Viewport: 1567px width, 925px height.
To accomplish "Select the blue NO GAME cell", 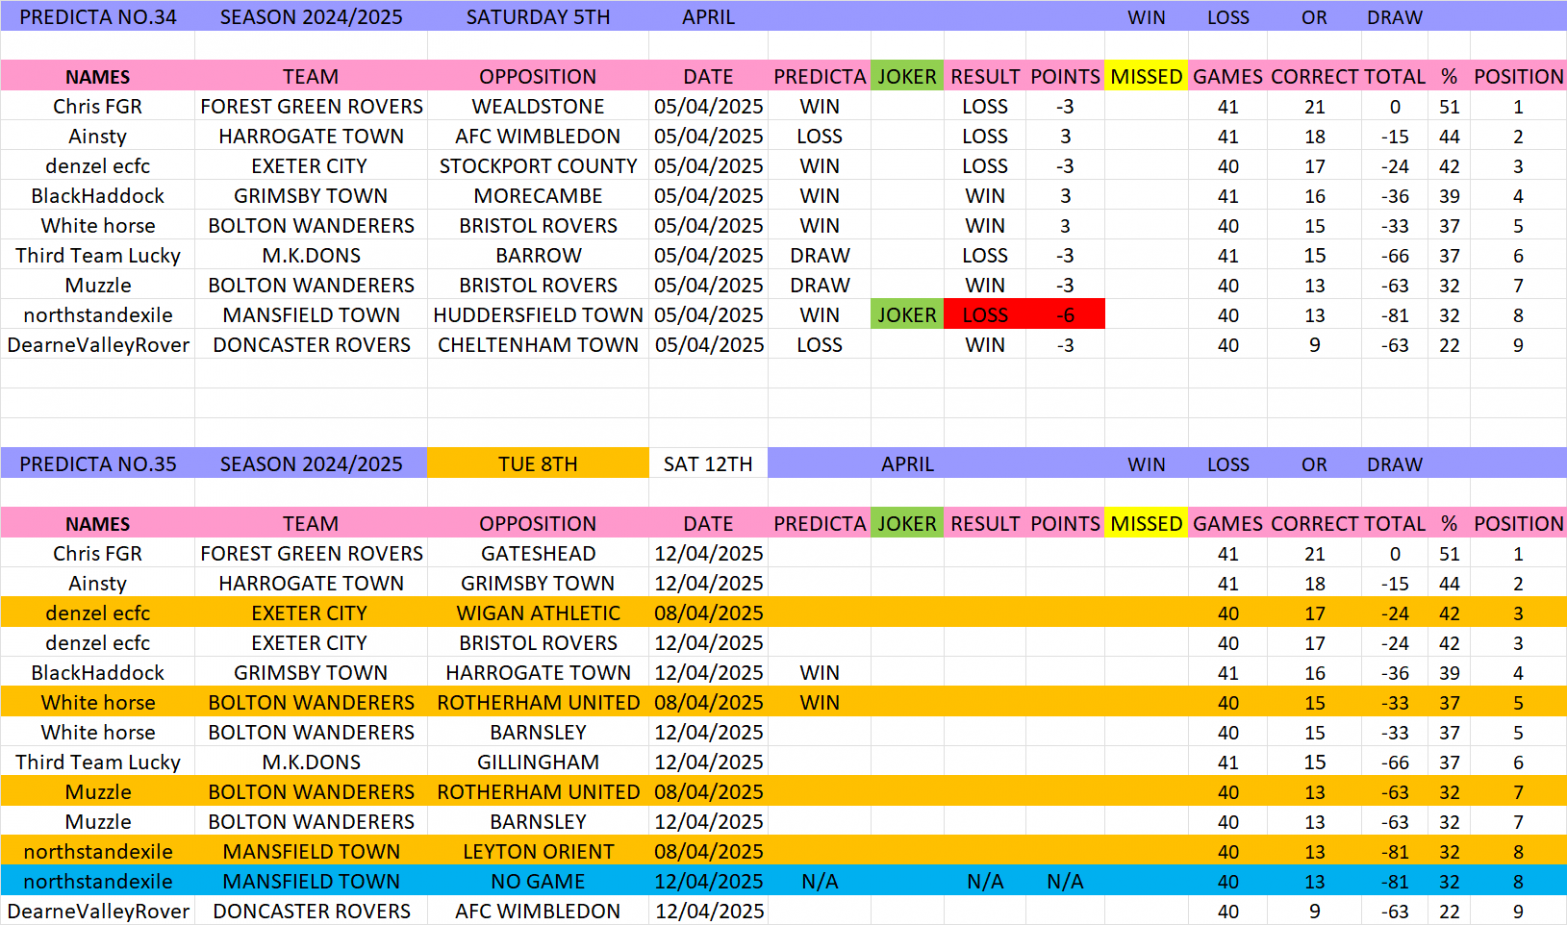I will (538, 882).
